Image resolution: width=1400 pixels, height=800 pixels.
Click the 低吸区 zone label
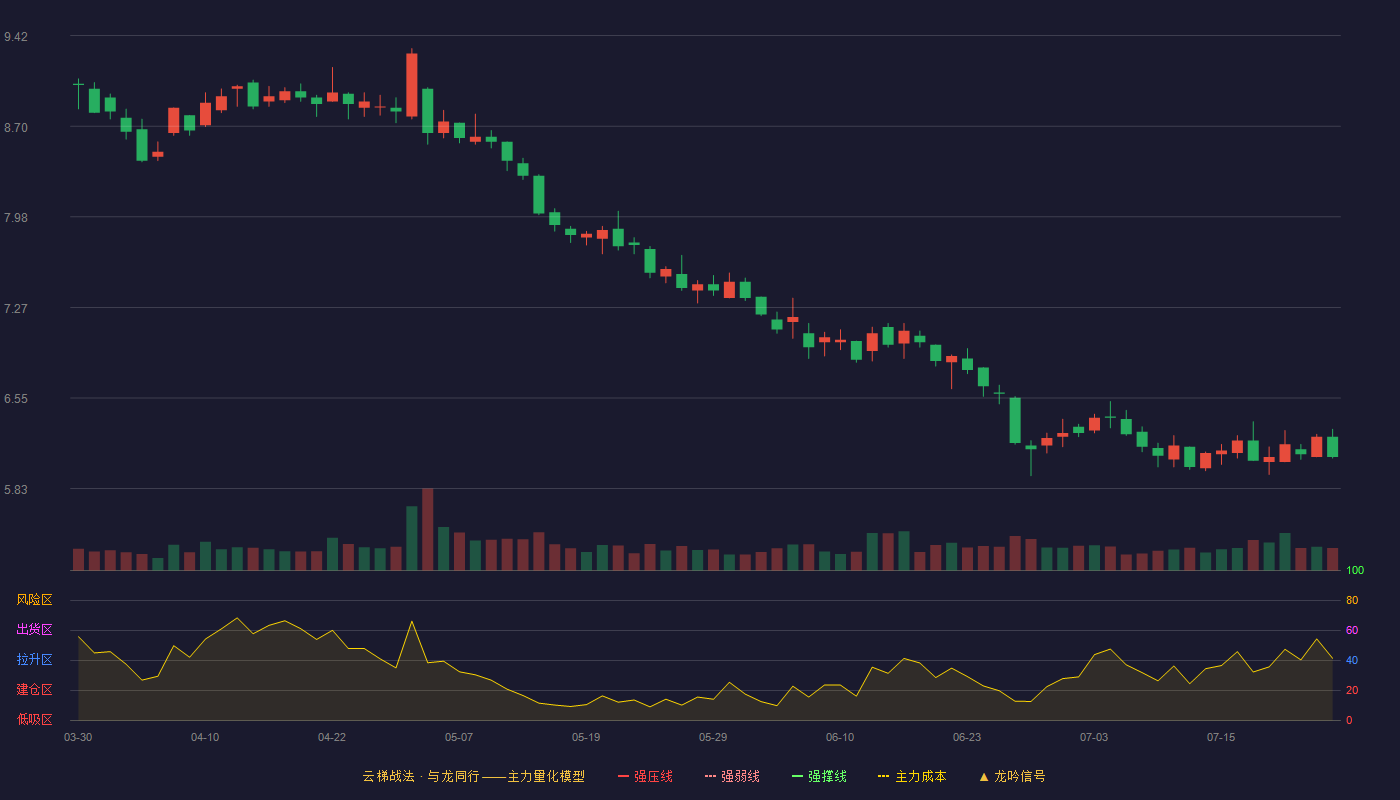(x=34, y=720)
